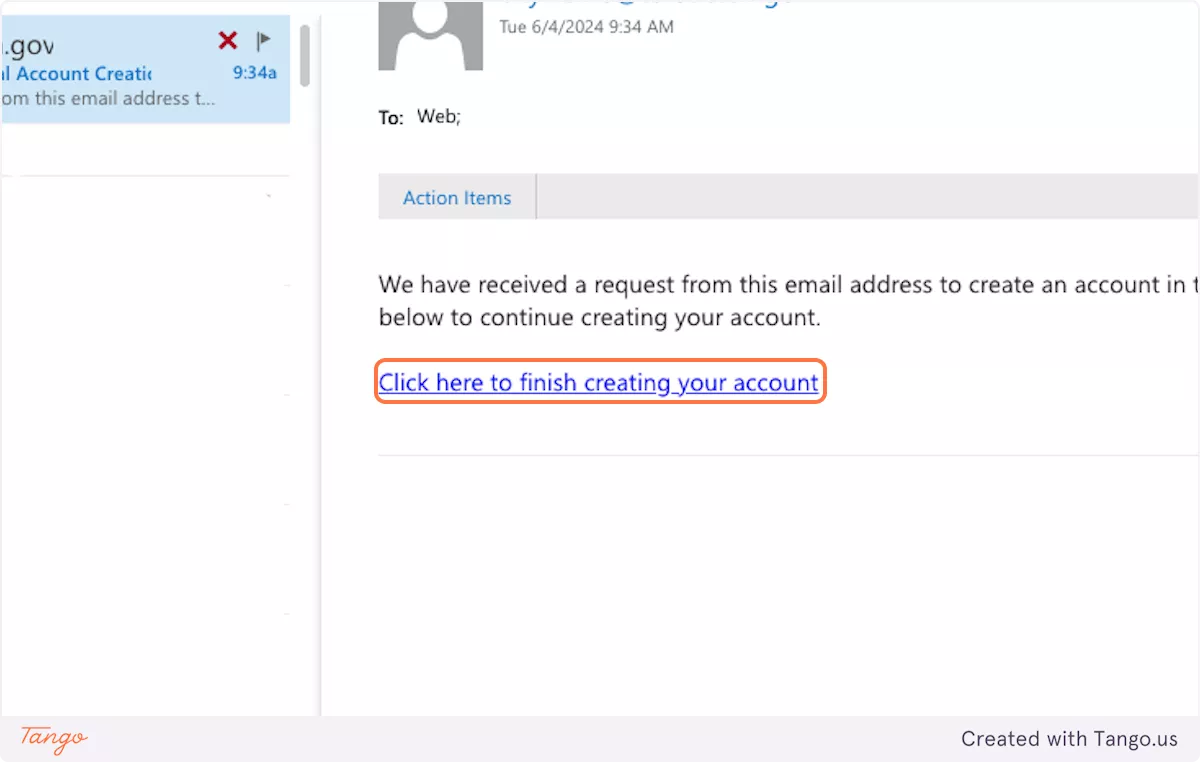Screen dimensions: 1200x762
Task: Click the To: label in the header
Action: 391,118
